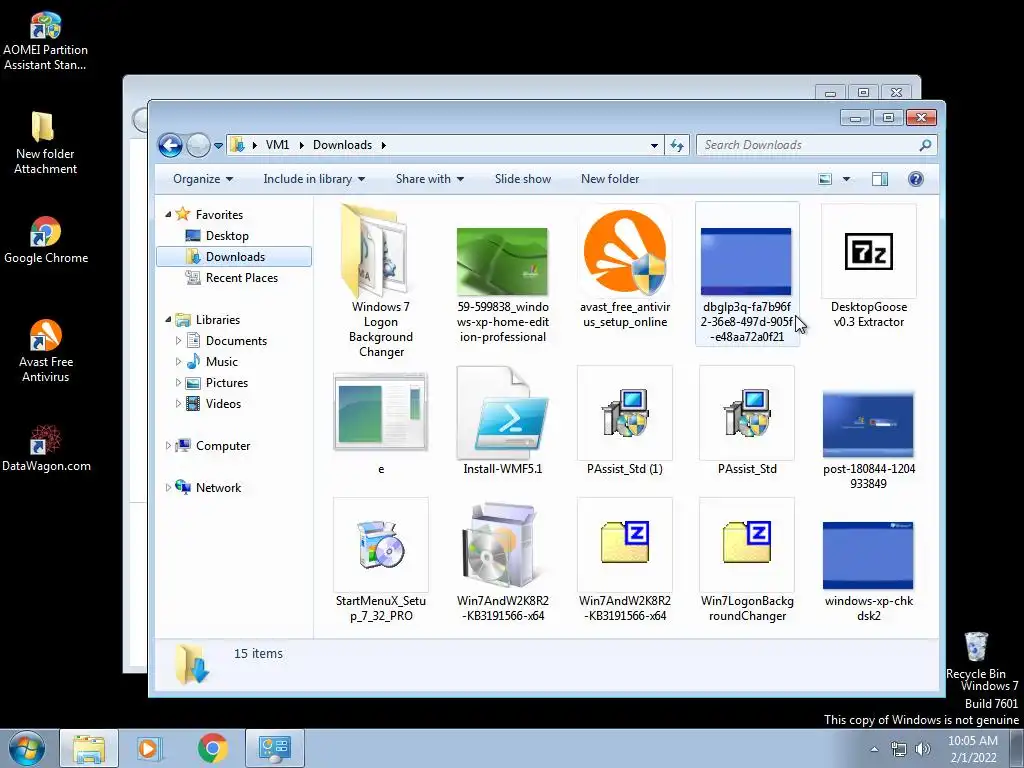
Task: Select the Install-WMF5.1 PowerShell script
Action: 502,421
